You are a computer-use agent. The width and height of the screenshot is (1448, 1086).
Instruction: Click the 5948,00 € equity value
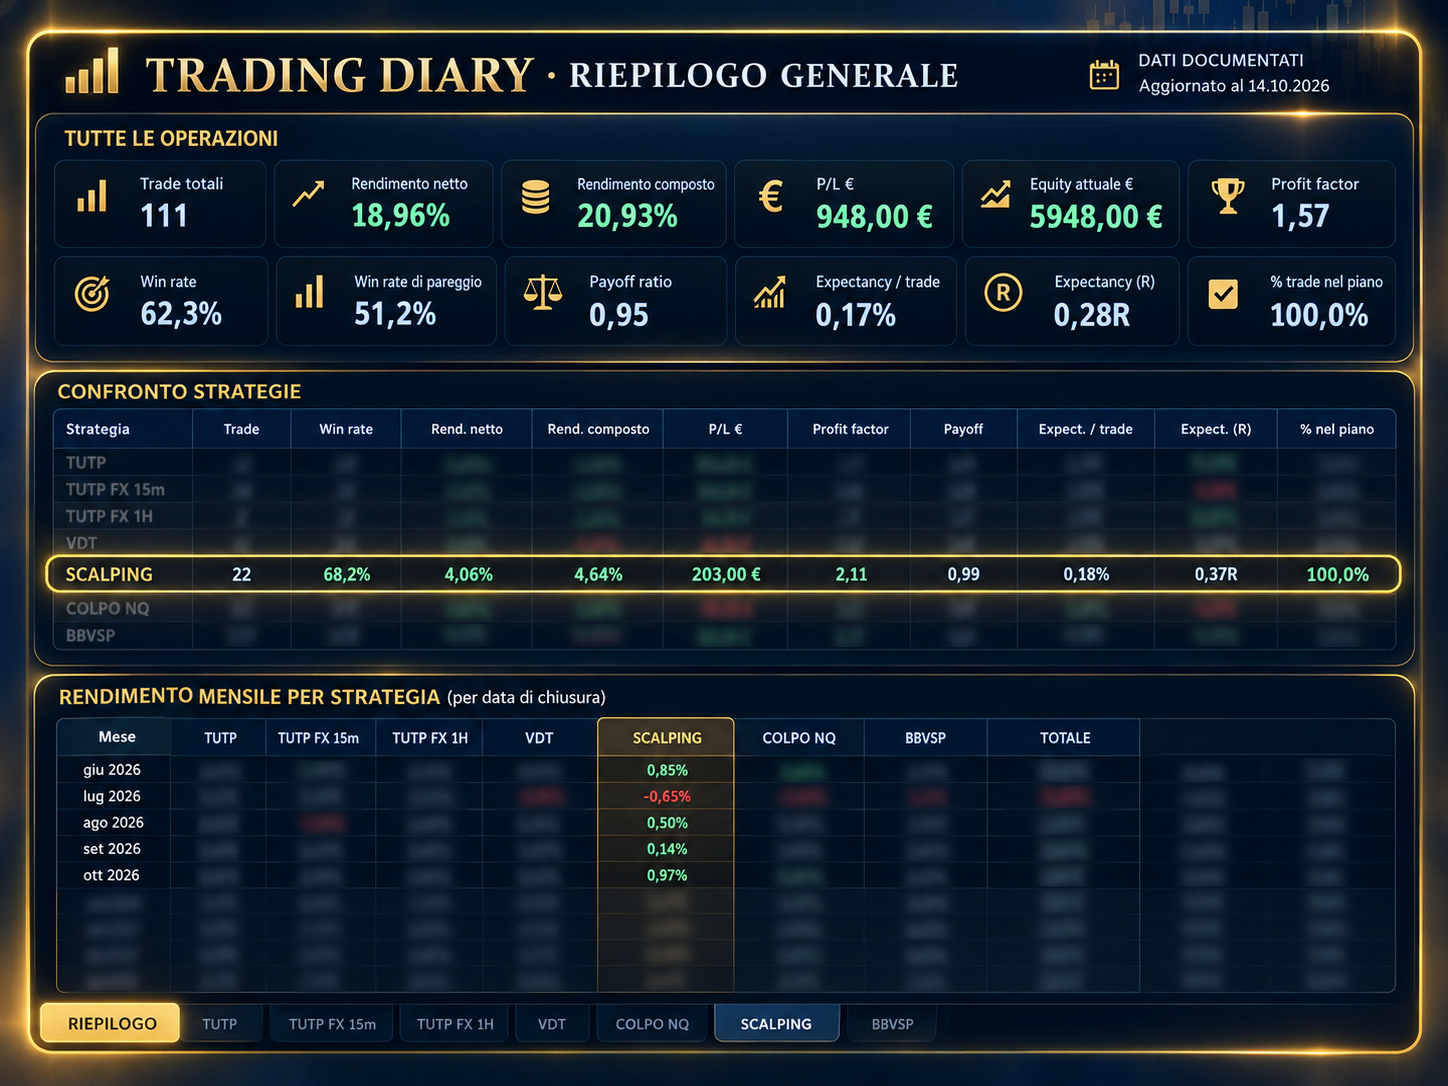[x=1096, y=217]
